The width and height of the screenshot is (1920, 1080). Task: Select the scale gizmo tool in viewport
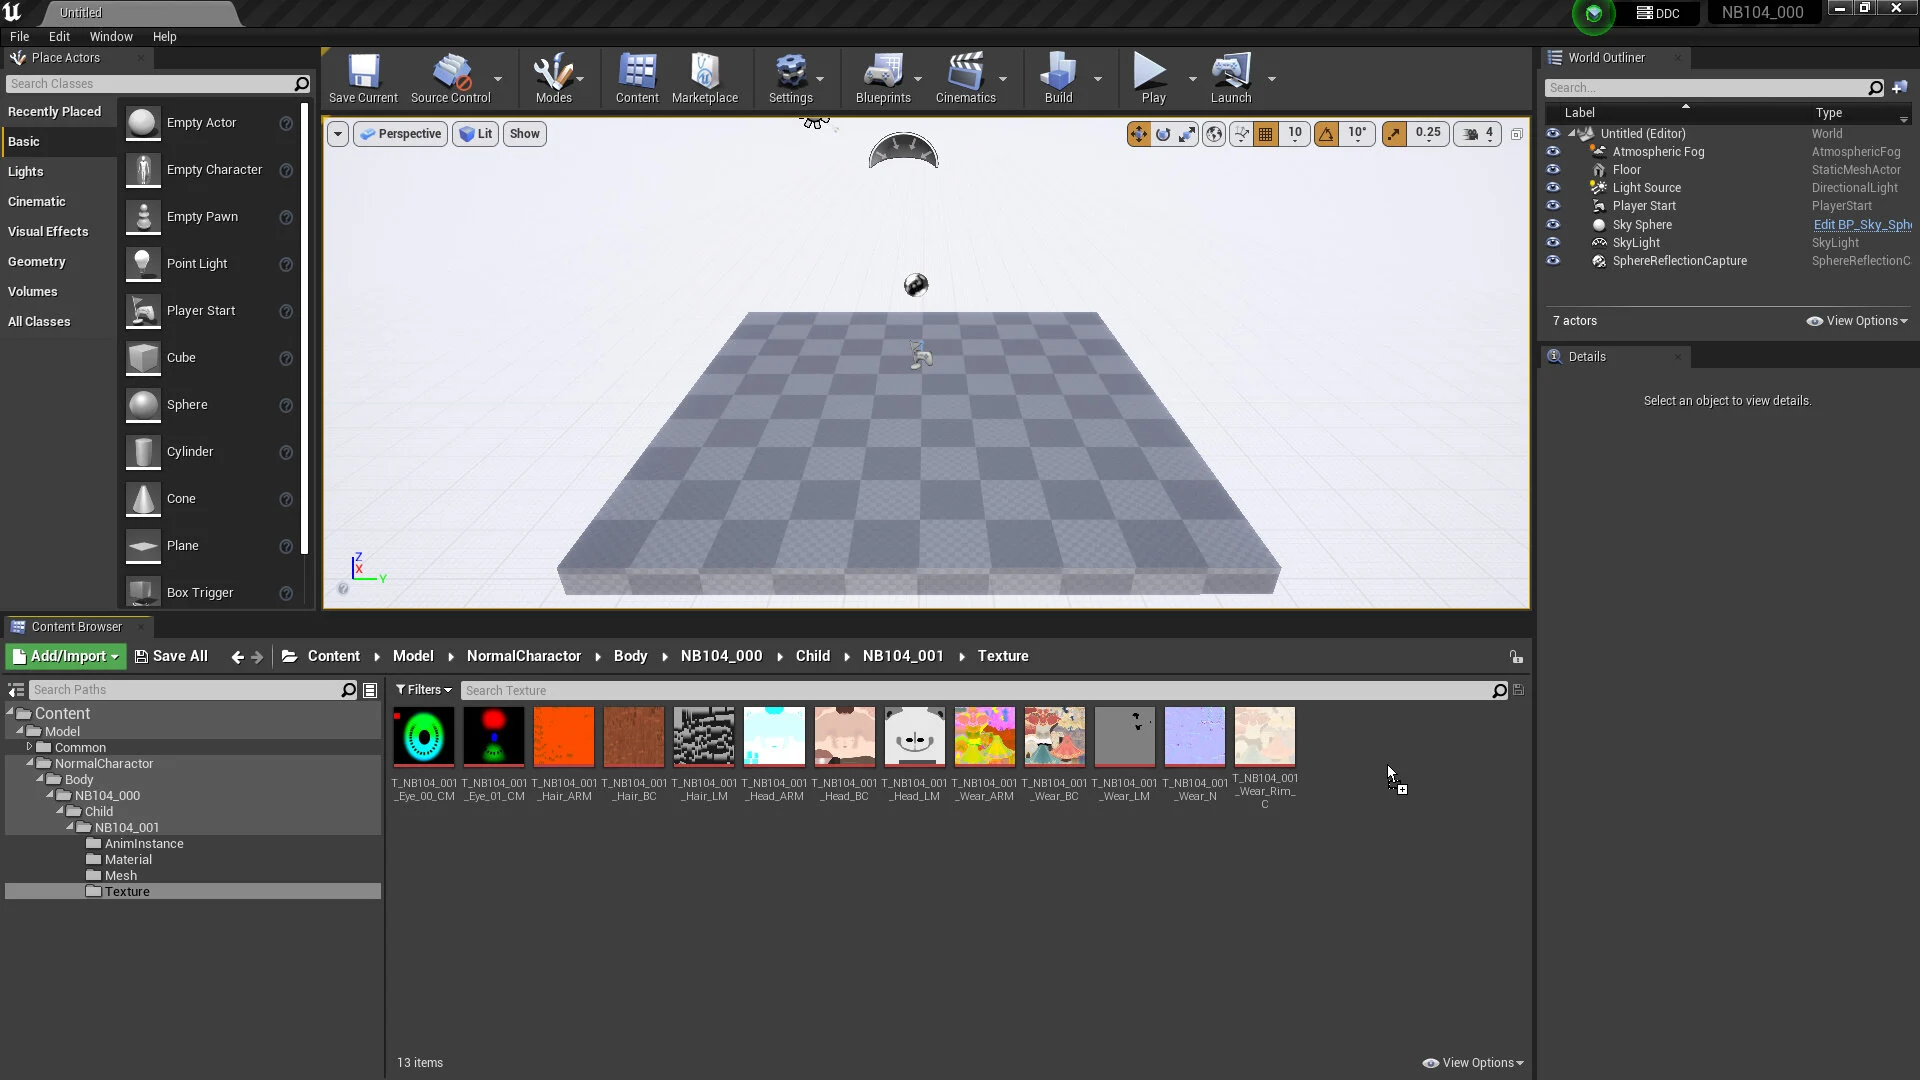coord(1187,134)
